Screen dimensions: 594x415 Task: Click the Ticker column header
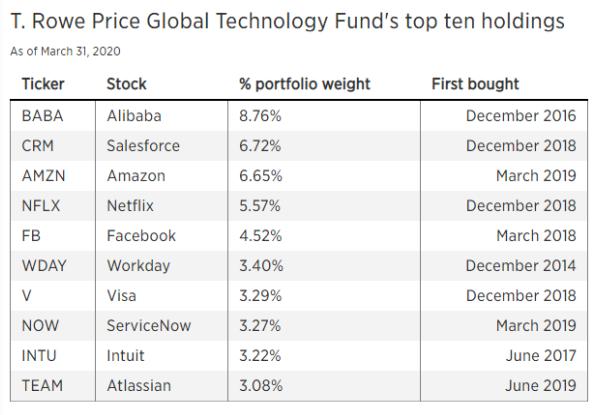43,84
